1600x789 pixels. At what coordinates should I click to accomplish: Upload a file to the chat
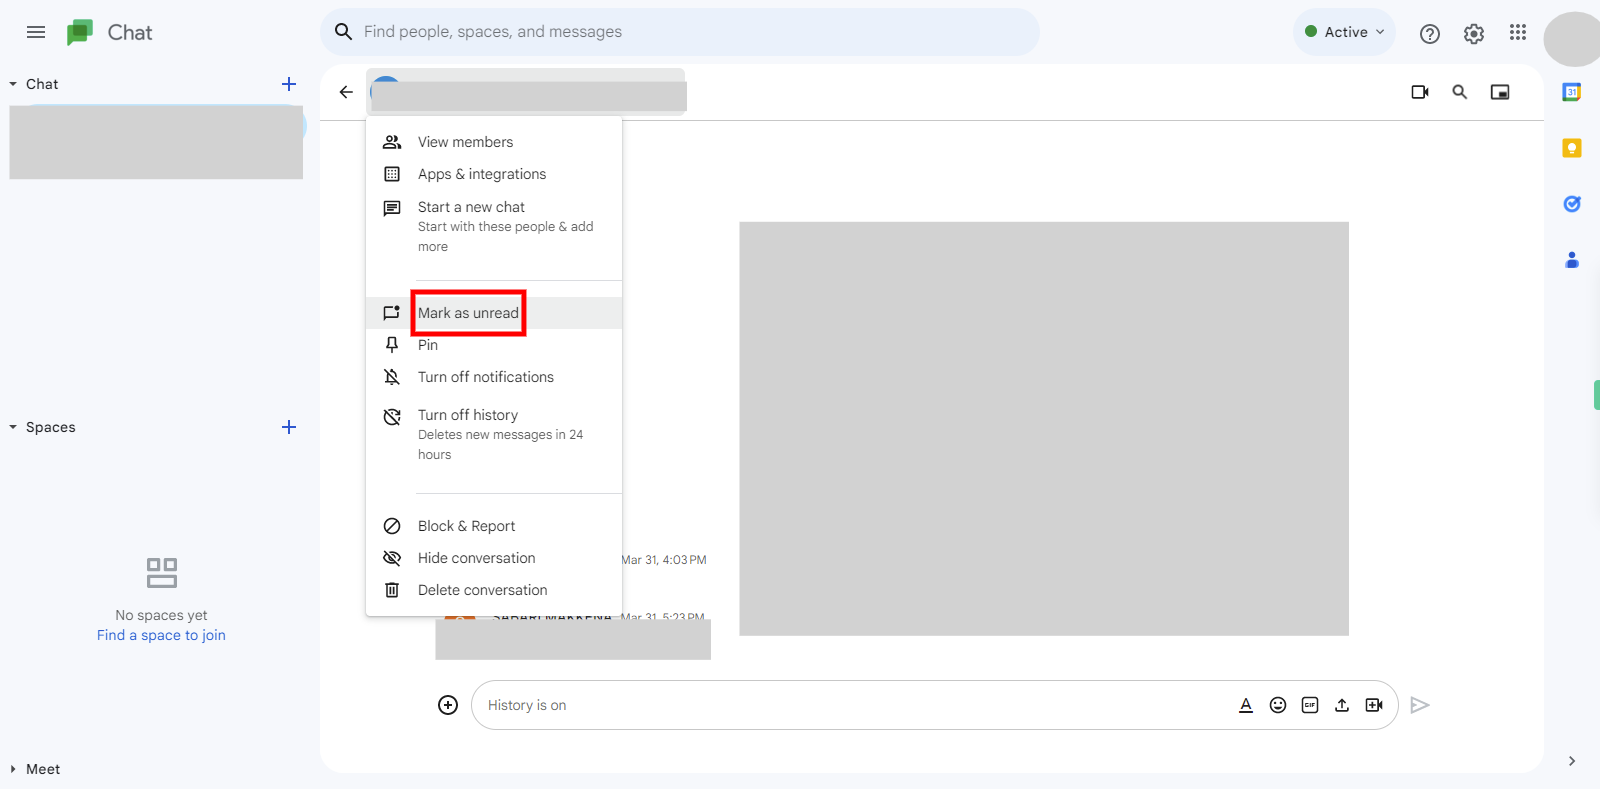click(x=1342, y=705)
